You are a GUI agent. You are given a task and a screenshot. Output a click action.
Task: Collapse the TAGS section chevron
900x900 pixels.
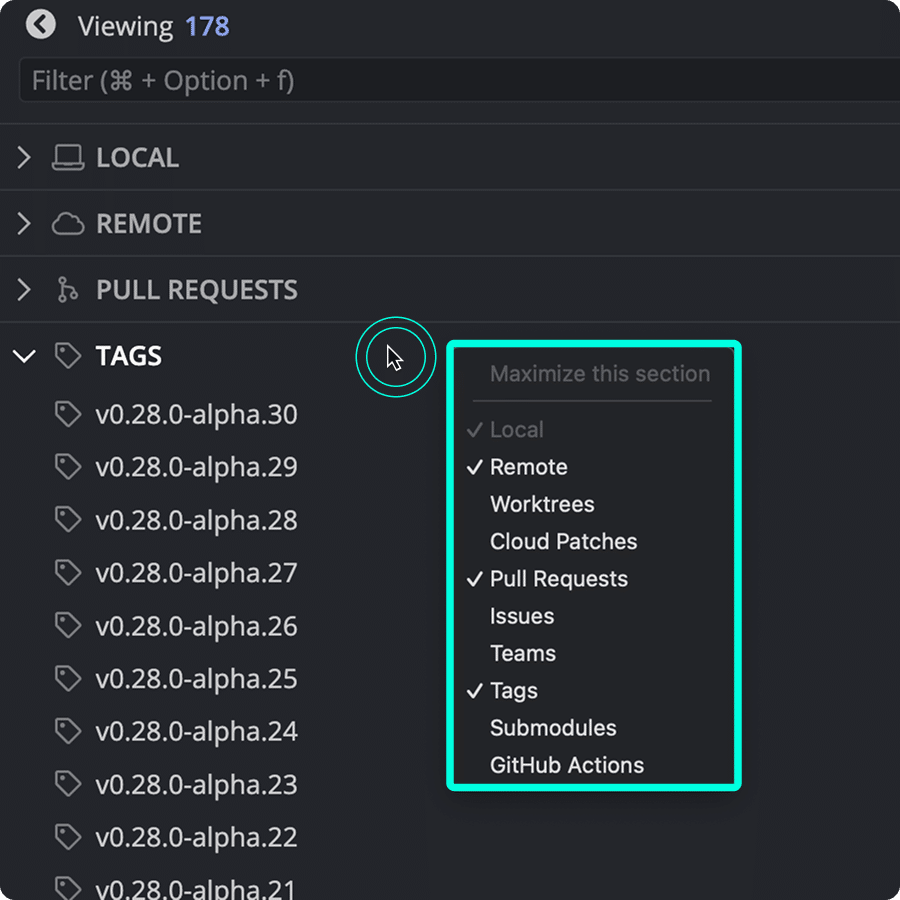(x=23, y=355)
